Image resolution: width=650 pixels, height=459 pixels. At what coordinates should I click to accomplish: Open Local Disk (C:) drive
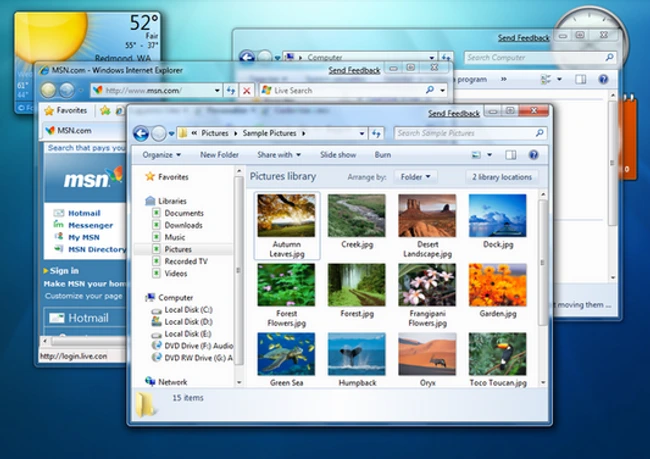pyautogui.click(x=186, y=310)
